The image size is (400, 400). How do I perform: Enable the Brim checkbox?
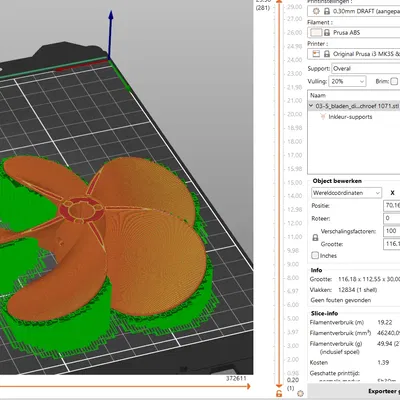[394, 81]
